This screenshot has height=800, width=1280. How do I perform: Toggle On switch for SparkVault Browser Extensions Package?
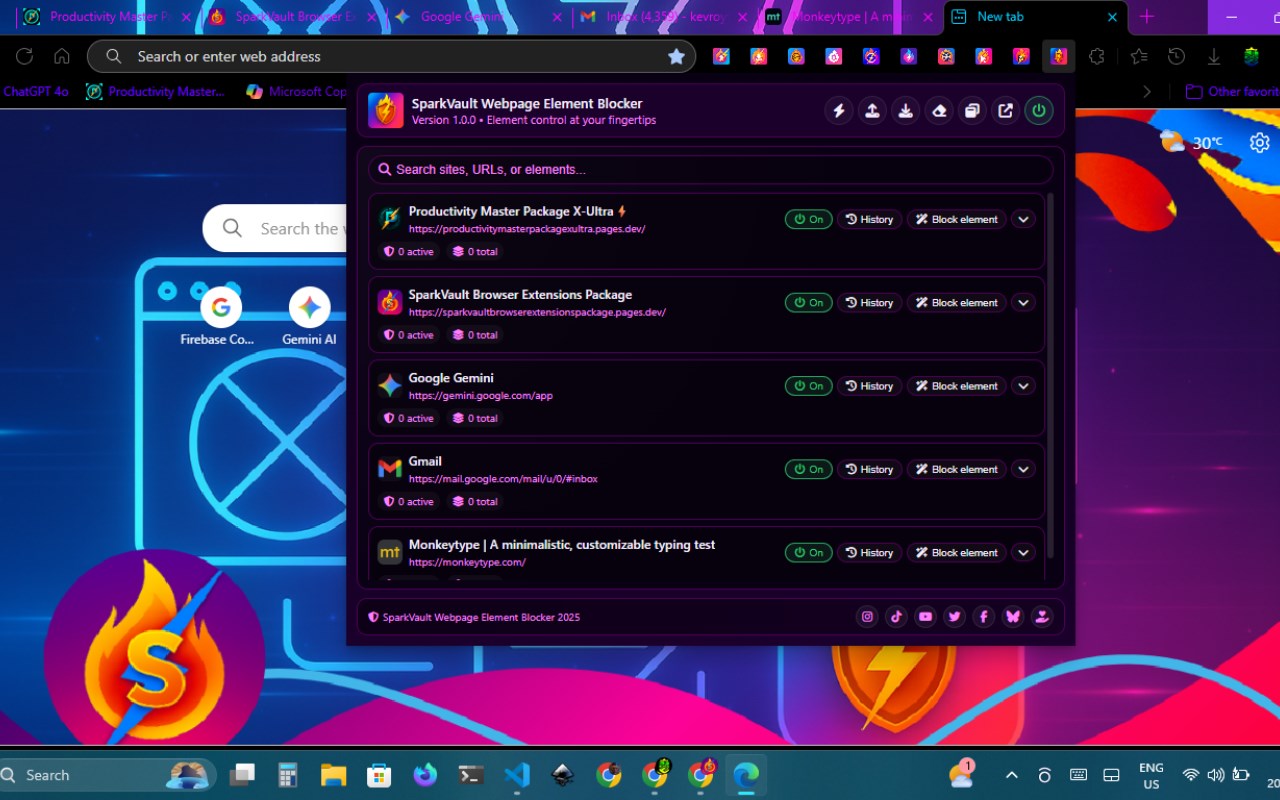[x=808, y=302]
